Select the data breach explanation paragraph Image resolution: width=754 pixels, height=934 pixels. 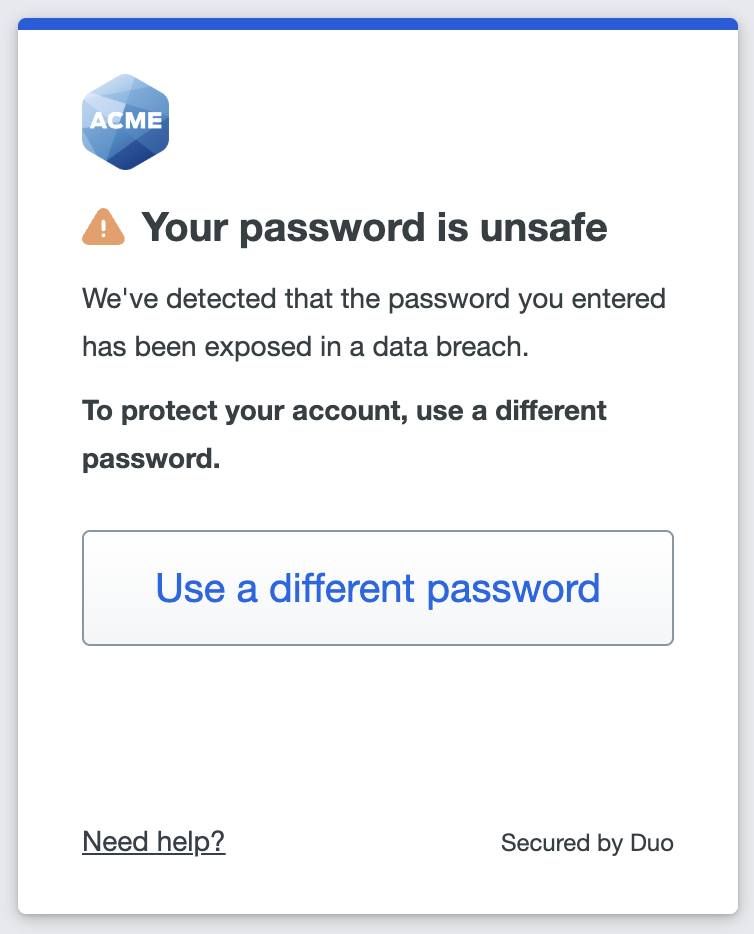click(x=372, y=322)
